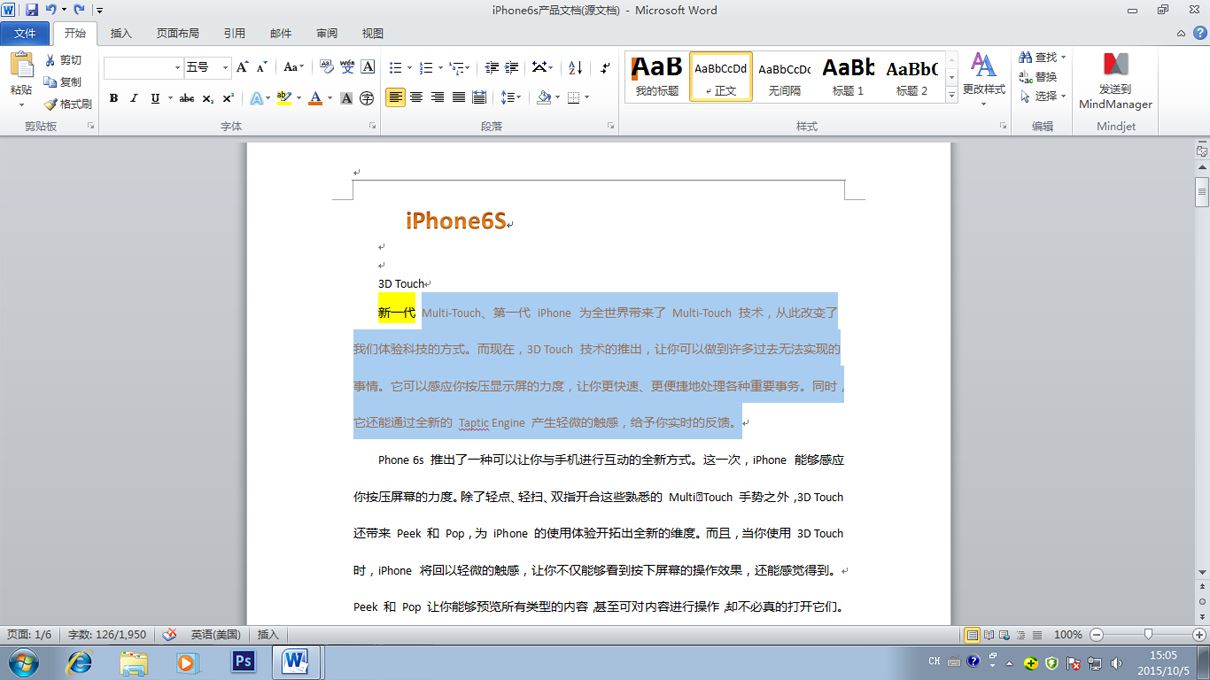Redo action in quick access toolbar
The width and height of the screenshot is (1210, 680).
click(x=79, y=10)
